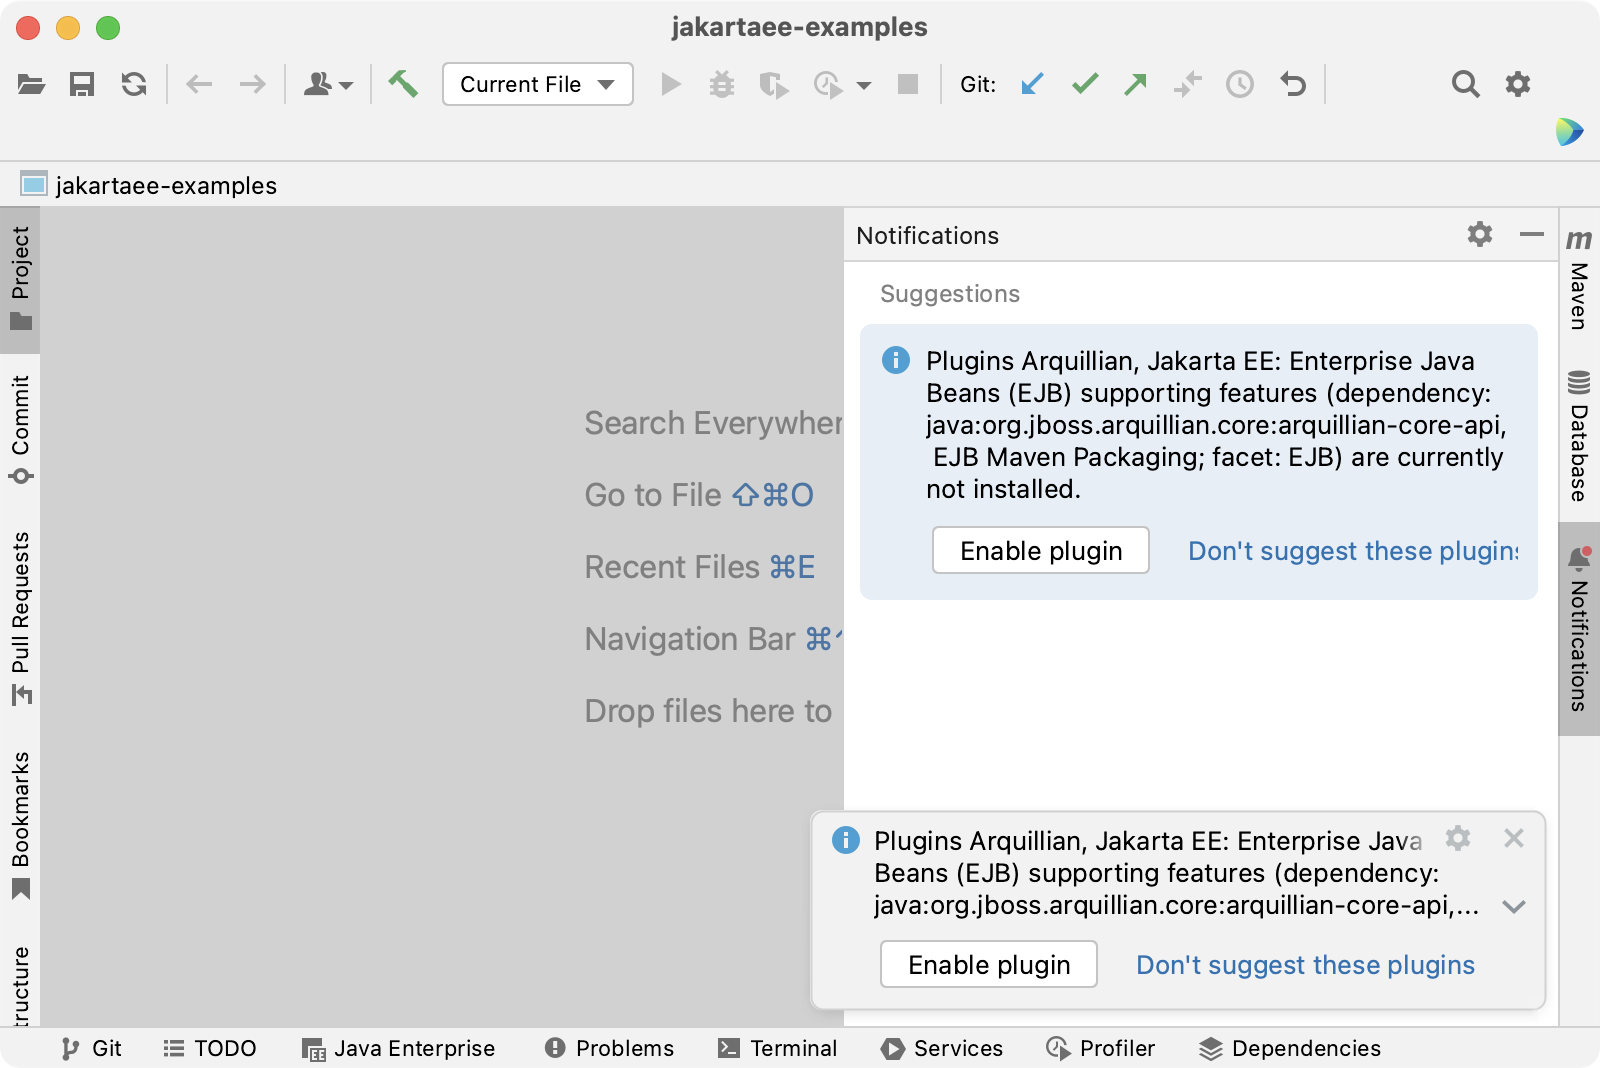Open the Bookmarks side tab
This screenshot has height=1068, width=1600.
click(20, 826)
